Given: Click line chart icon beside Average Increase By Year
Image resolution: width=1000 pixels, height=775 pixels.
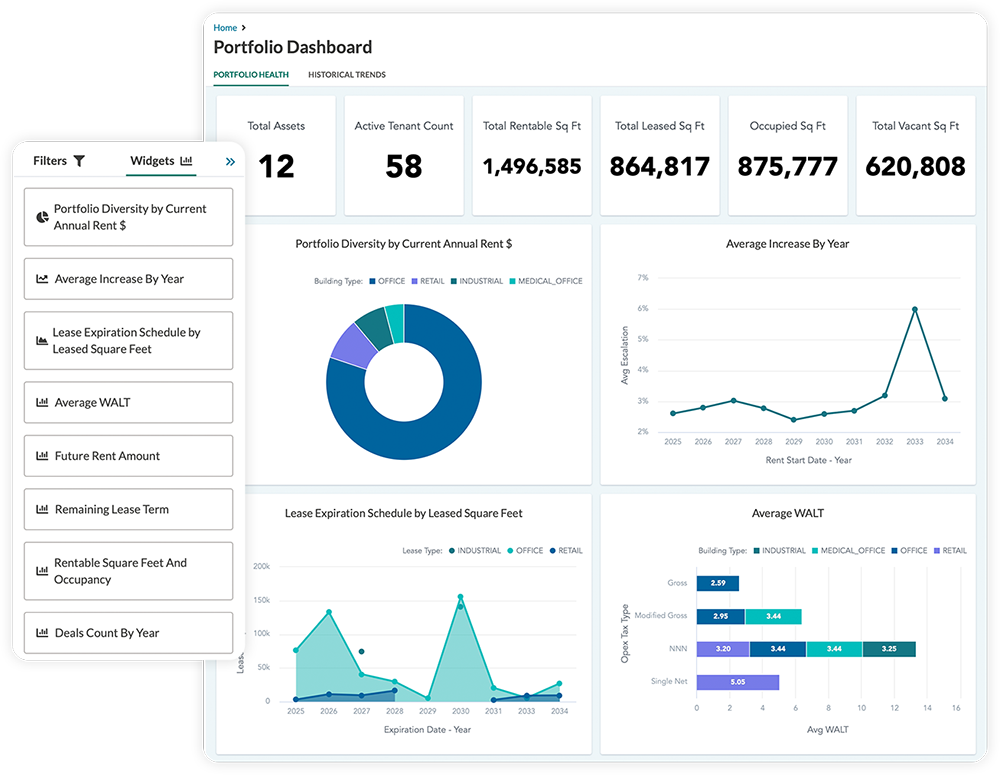Looking at the screenshot, I should [x=42, y=279].
